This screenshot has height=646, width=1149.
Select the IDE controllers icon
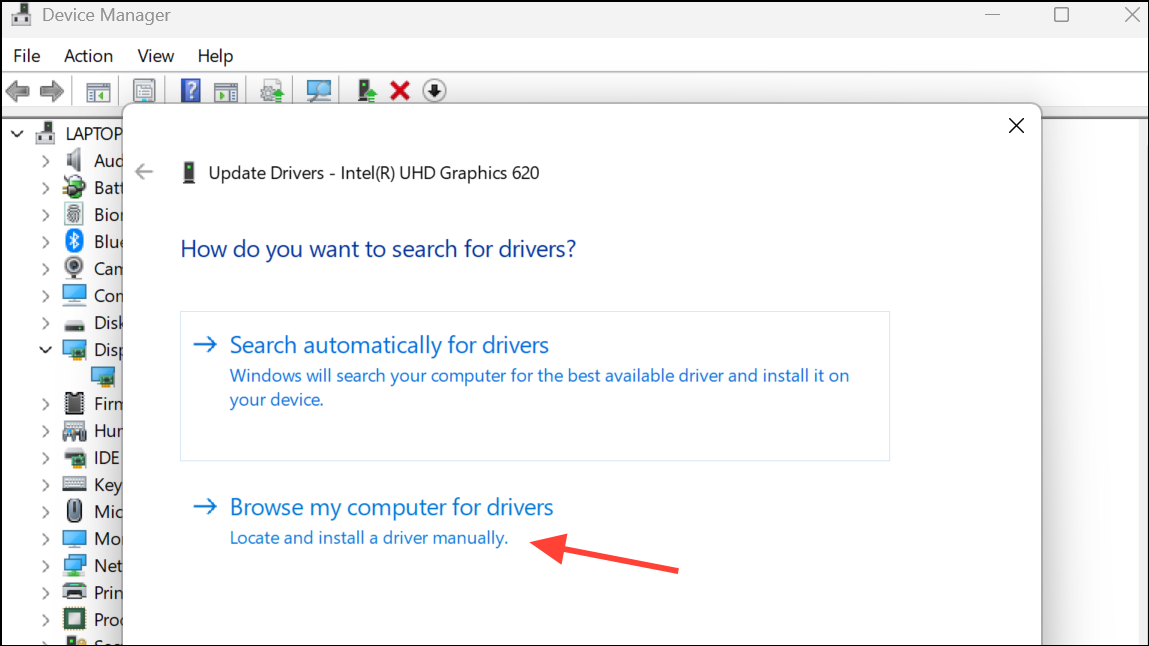(x=74, y=458)
